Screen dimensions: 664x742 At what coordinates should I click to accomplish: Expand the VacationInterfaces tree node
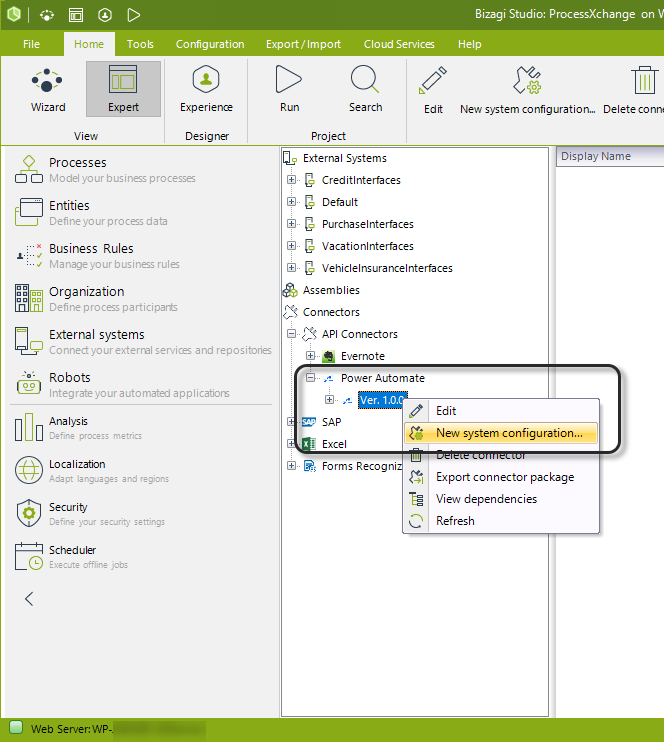[291, 246]
